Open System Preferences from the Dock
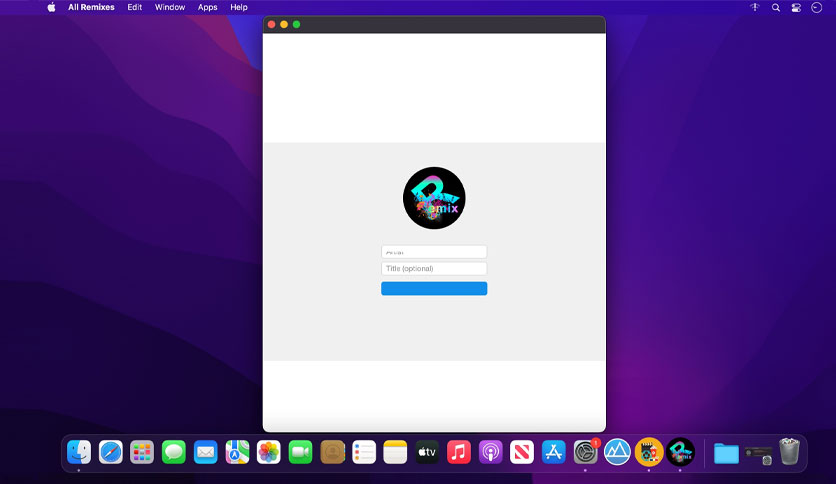The image size is (836, 484). (585, 453)
